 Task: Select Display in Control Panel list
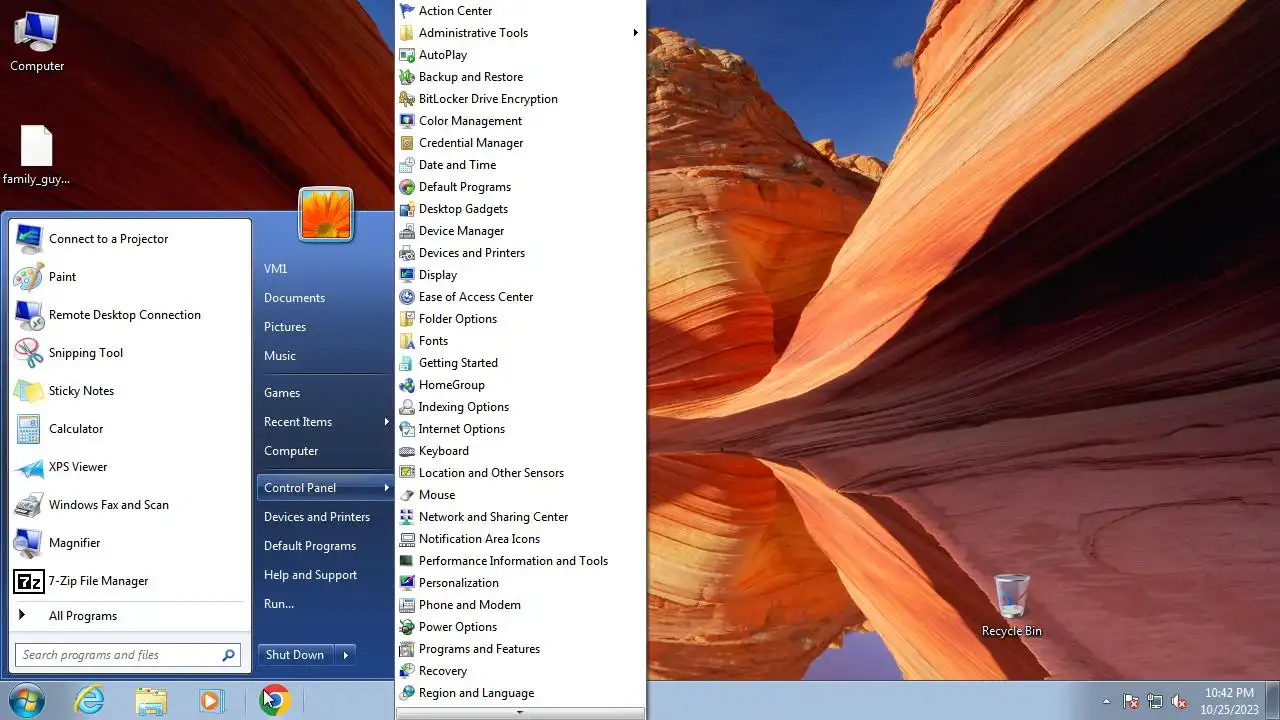coord(520,275)
